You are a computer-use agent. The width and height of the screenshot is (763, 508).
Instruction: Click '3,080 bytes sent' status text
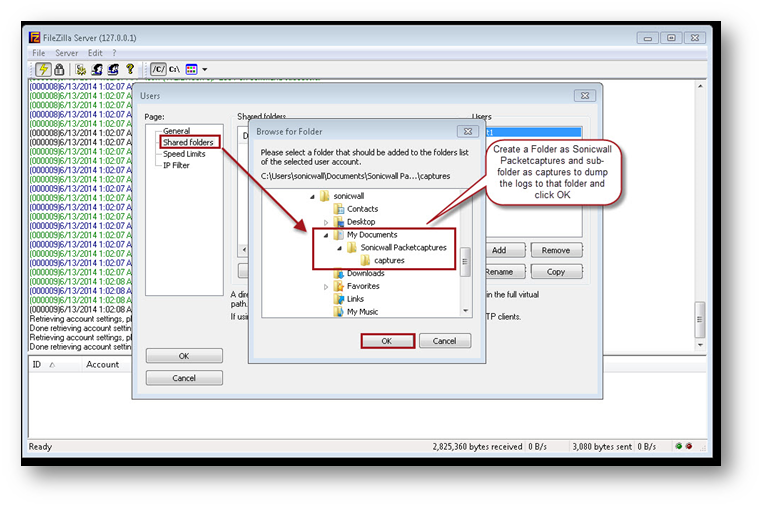coord(602,447)
